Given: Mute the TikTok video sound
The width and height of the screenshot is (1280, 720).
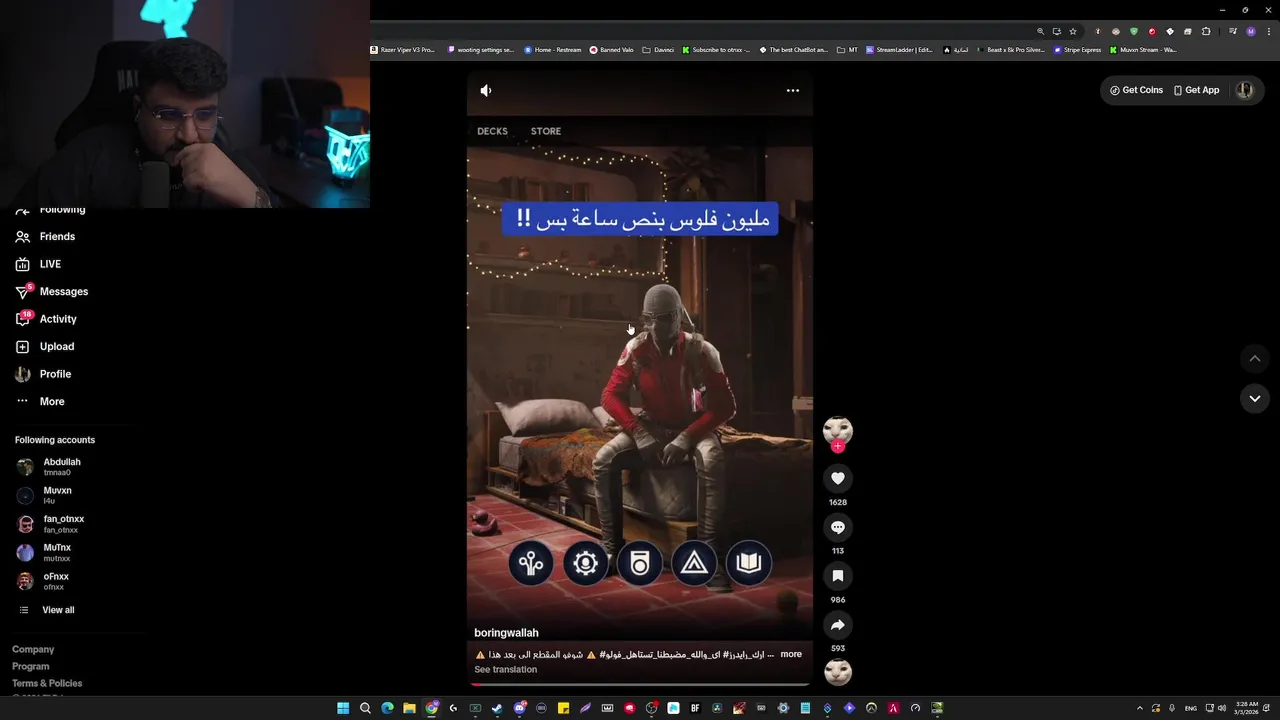Looking at the screenshot, I should pyautogui.click(x=486, y=90).
